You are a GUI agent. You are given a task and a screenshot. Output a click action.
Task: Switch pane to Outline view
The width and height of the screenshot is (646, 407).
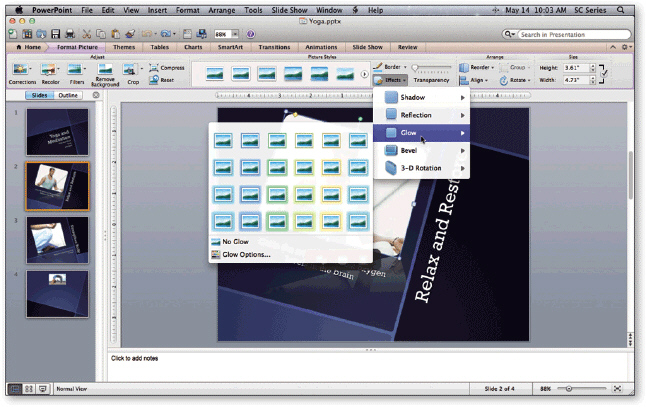68,95
